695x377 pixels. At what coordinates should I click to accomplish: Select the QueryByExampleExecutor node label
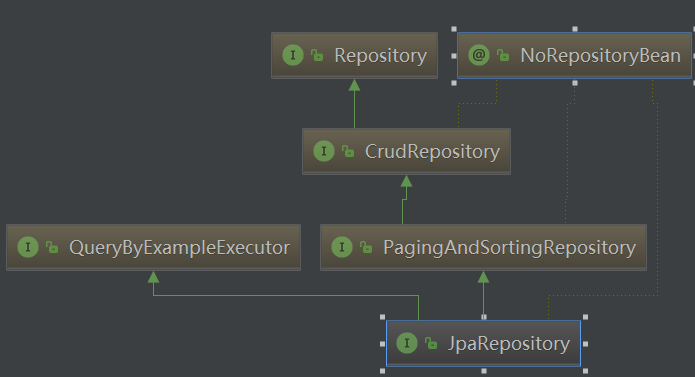(x=180, y=248)
